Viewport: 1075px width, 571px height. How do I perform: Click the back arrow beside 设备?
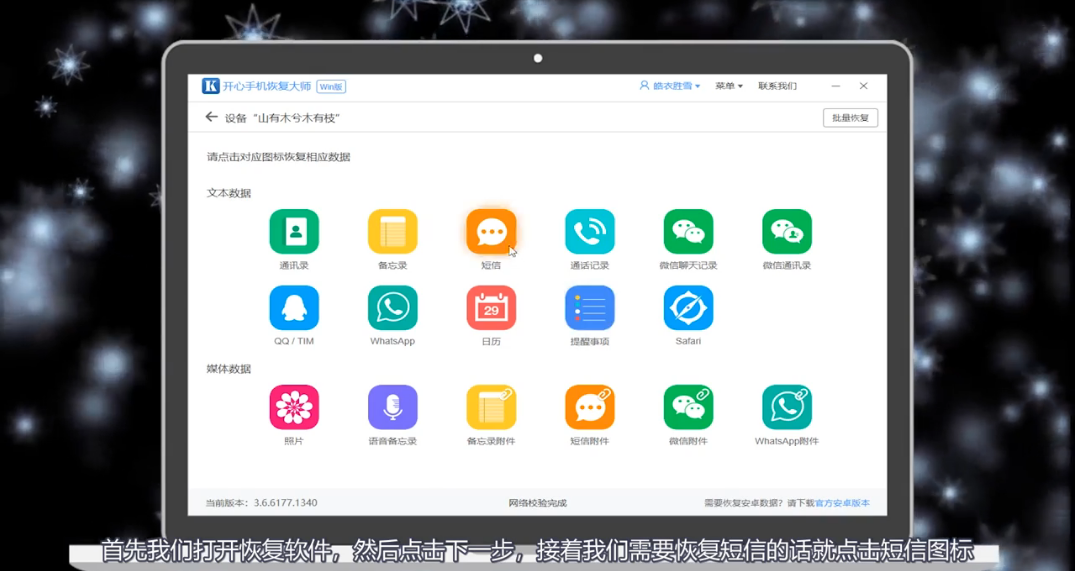click(x=211, y=117)
